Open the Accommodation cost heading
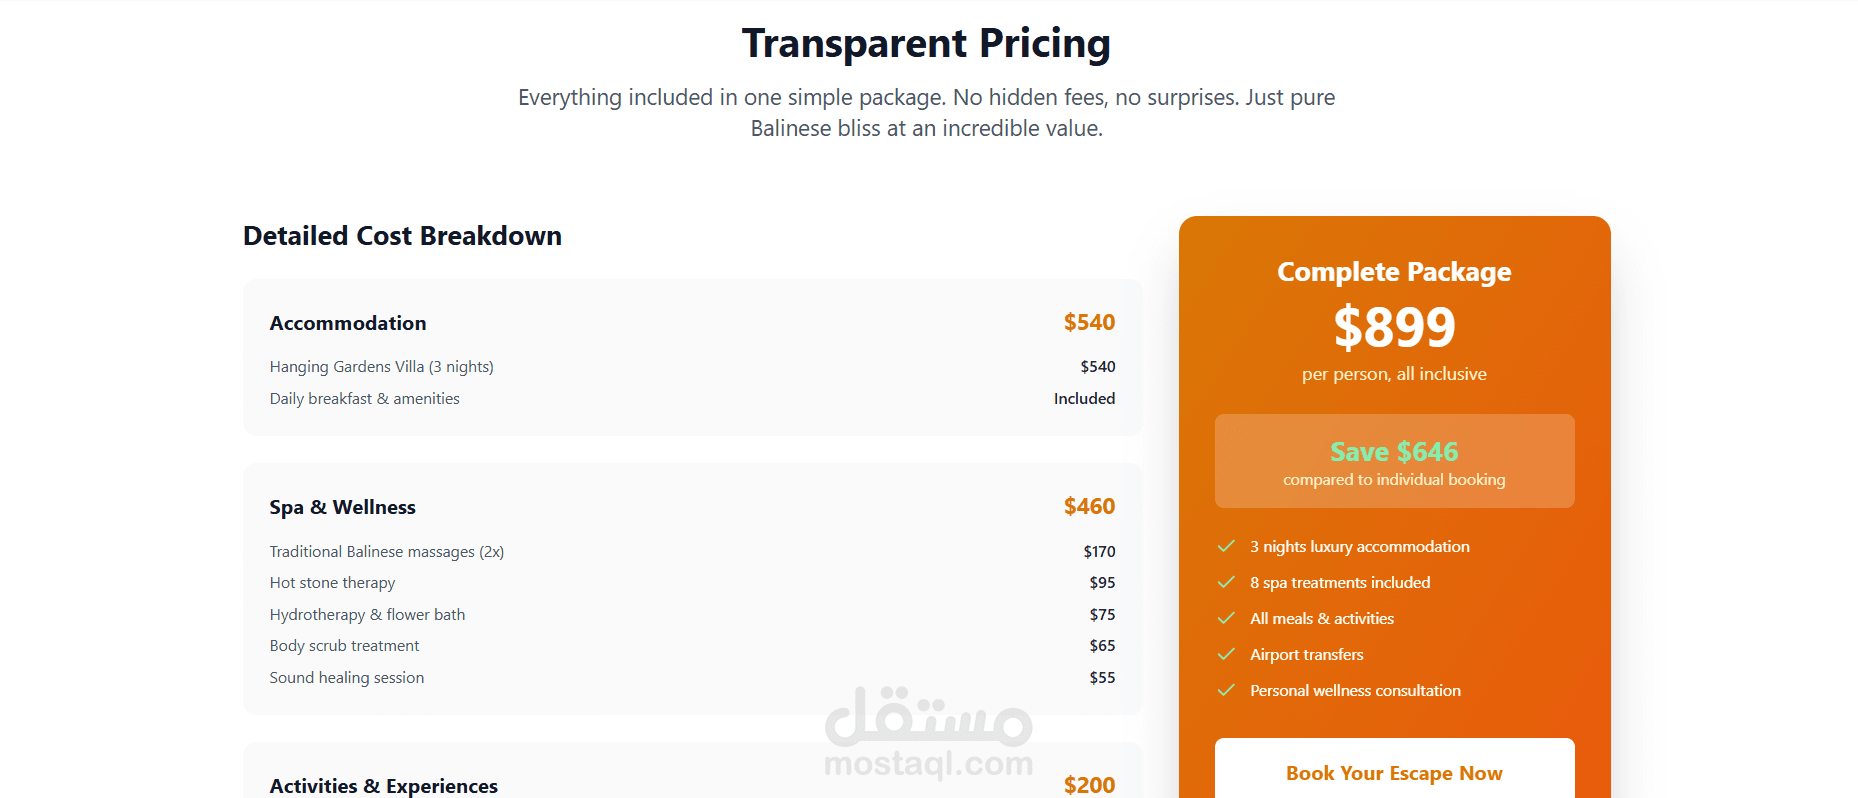 (348, 323)
